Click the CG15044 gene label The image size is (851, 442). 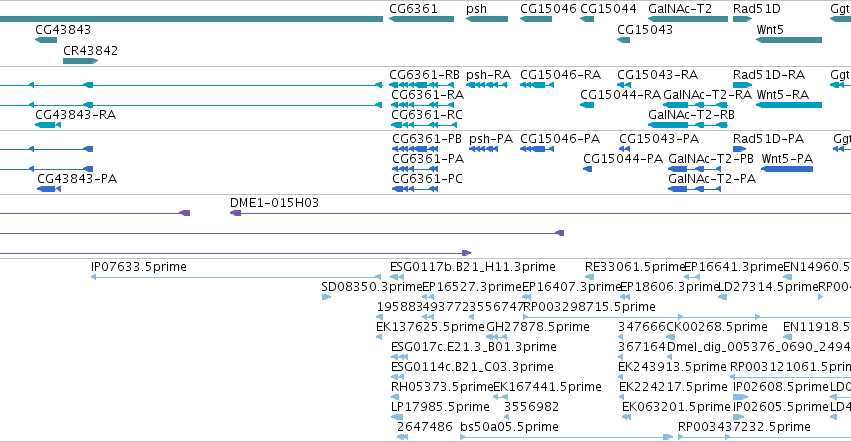608,9
